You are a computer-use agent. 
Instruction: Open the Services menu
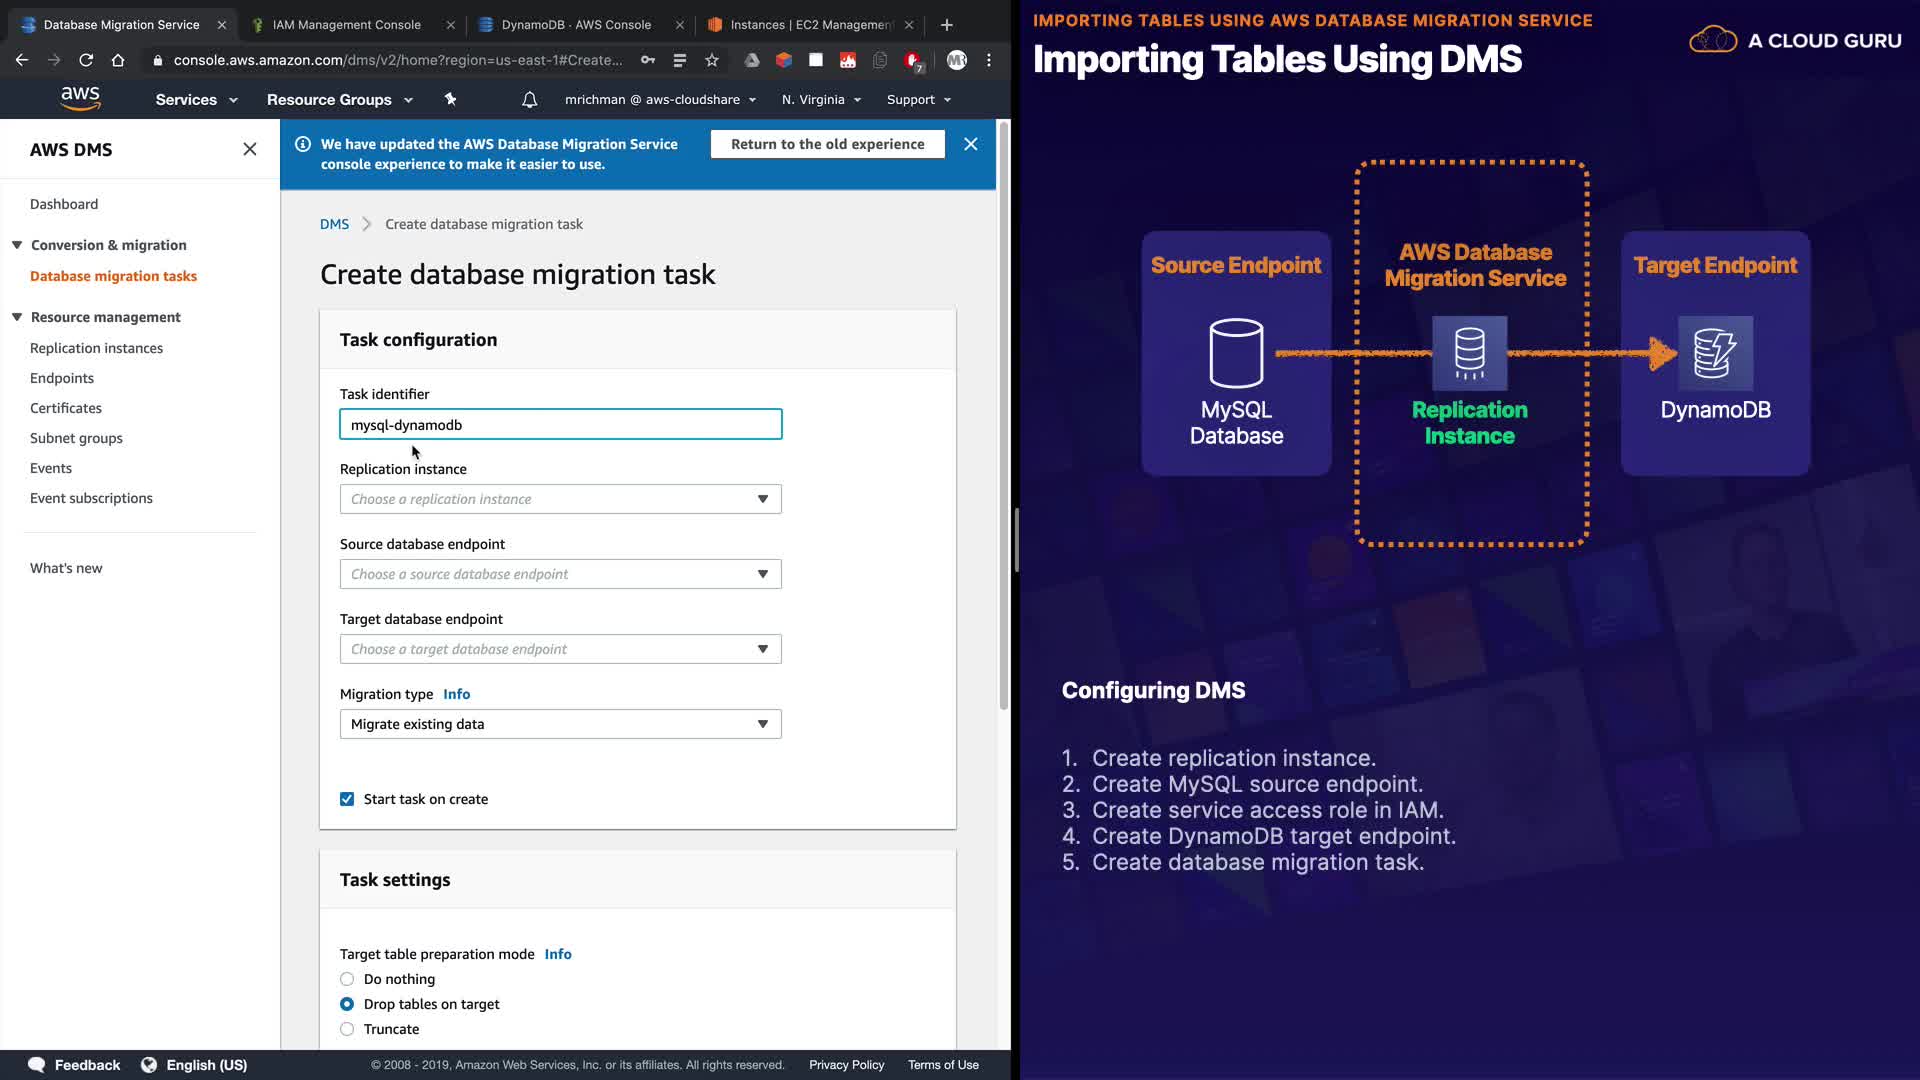(196, 99)
